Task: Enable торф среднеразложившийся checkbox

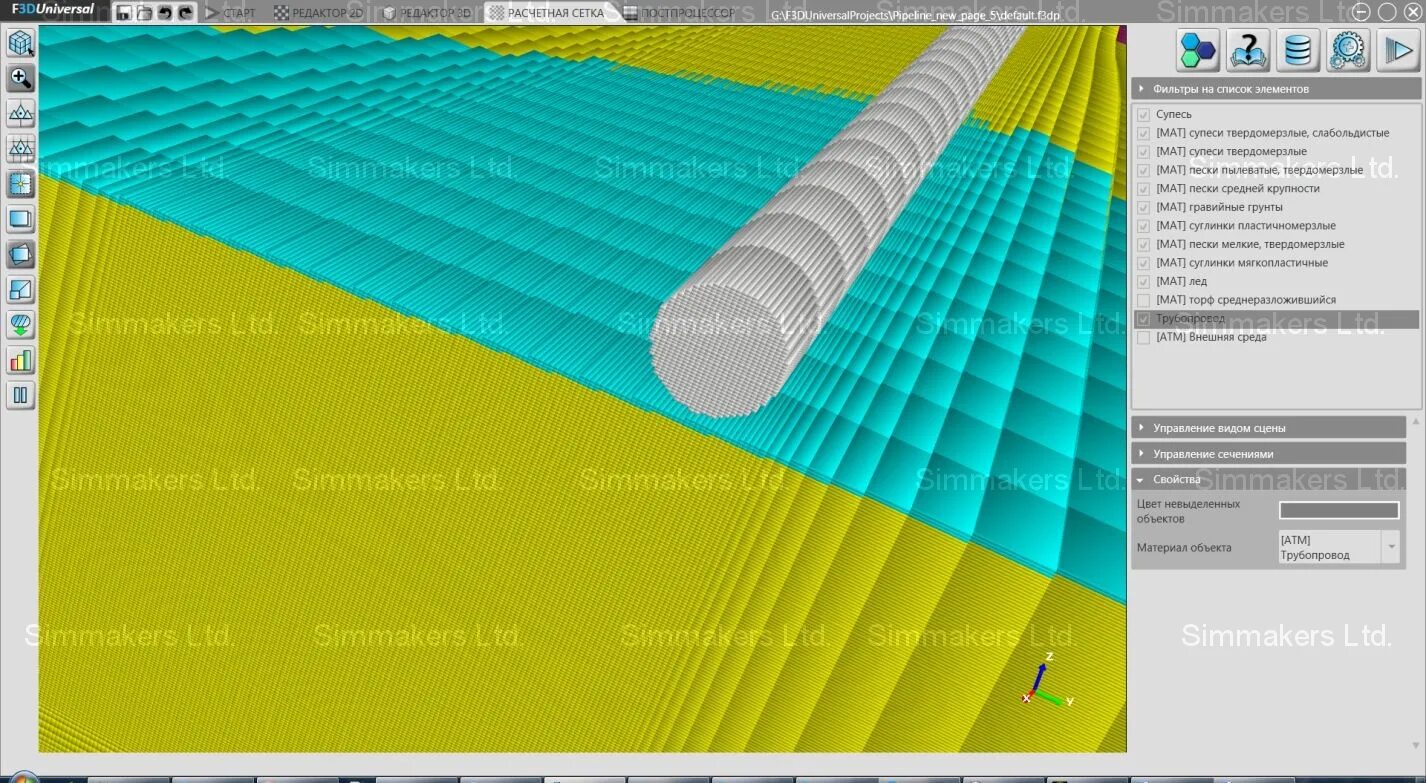Action: coord(1144,300)
